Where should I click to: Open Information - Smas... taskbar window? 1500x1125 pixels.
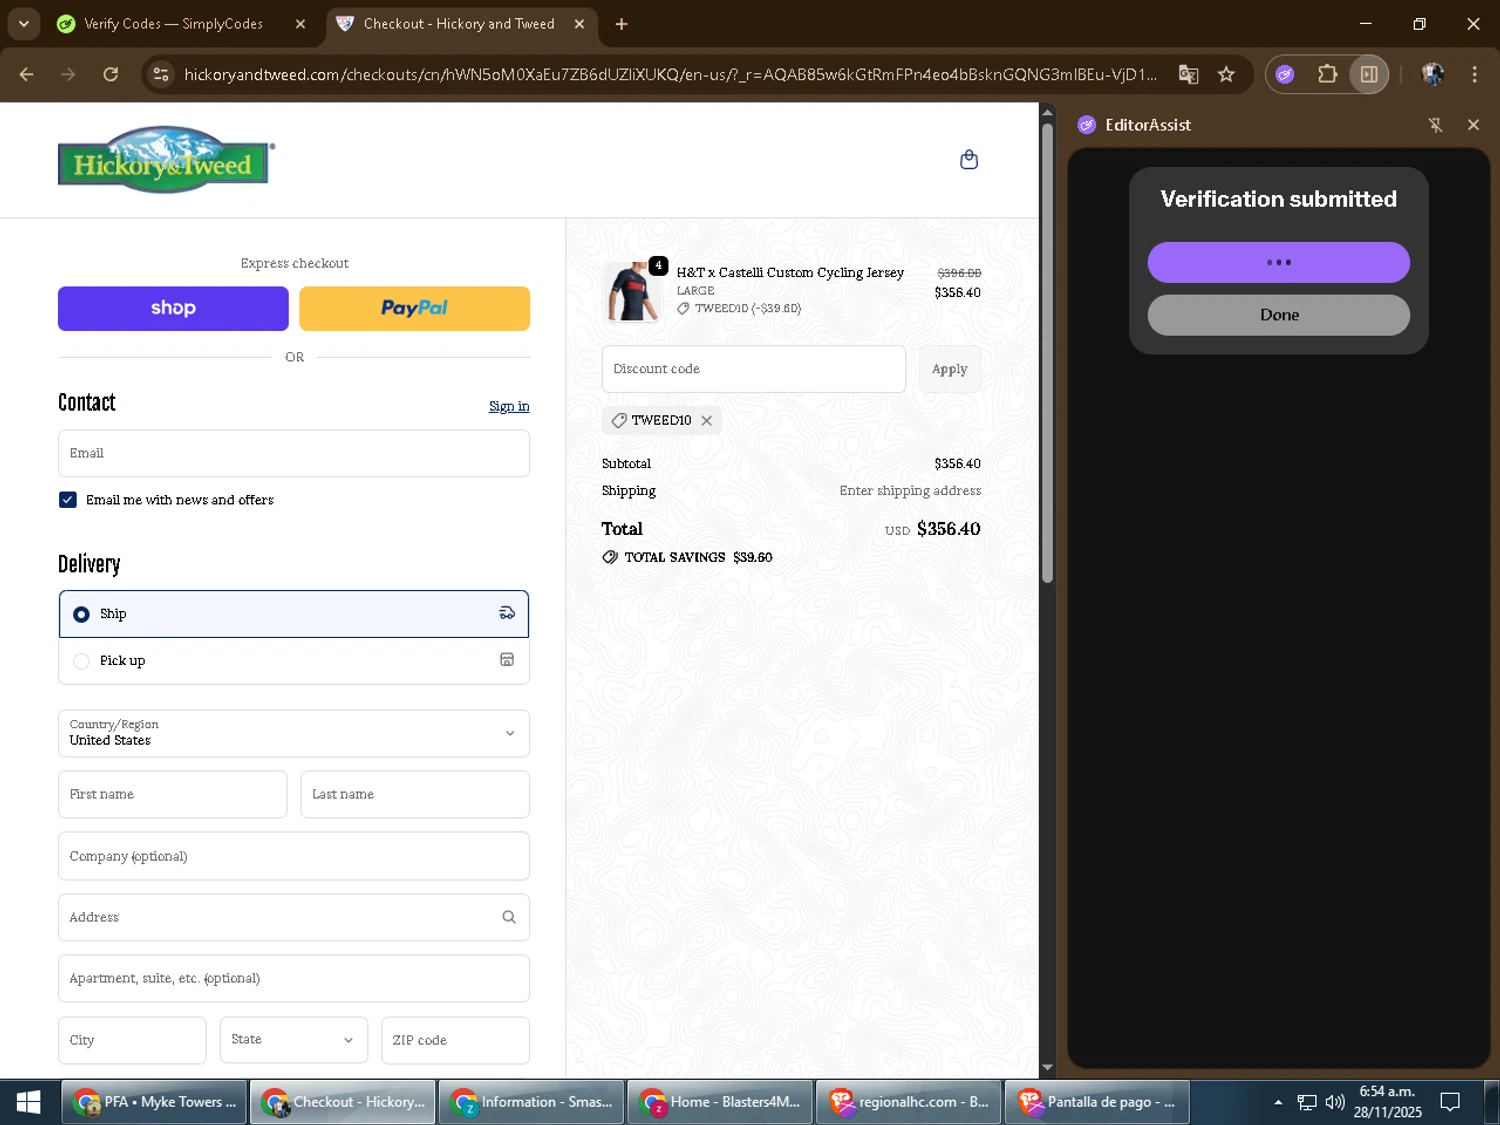(531, 1102)
